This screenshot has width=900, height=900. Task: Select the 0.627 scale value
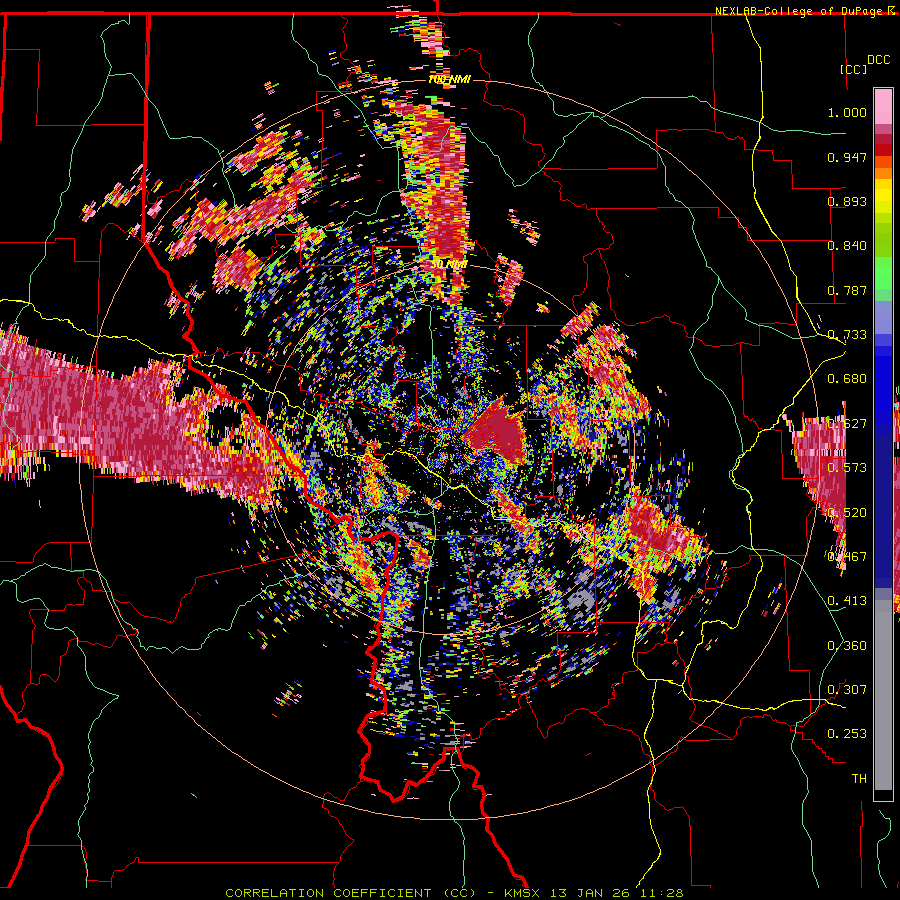(847, 424)
